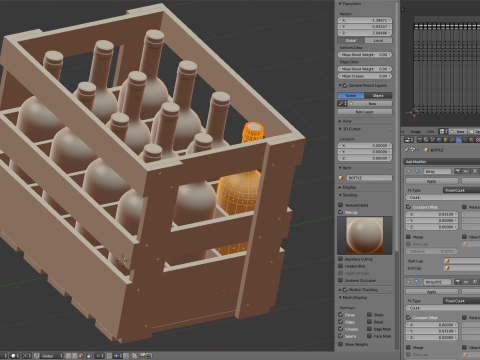Image resolution: width=480 pixels, height=360 pixels.
Task: Click the object icon in End Cap field
Action: click(447, 268)
